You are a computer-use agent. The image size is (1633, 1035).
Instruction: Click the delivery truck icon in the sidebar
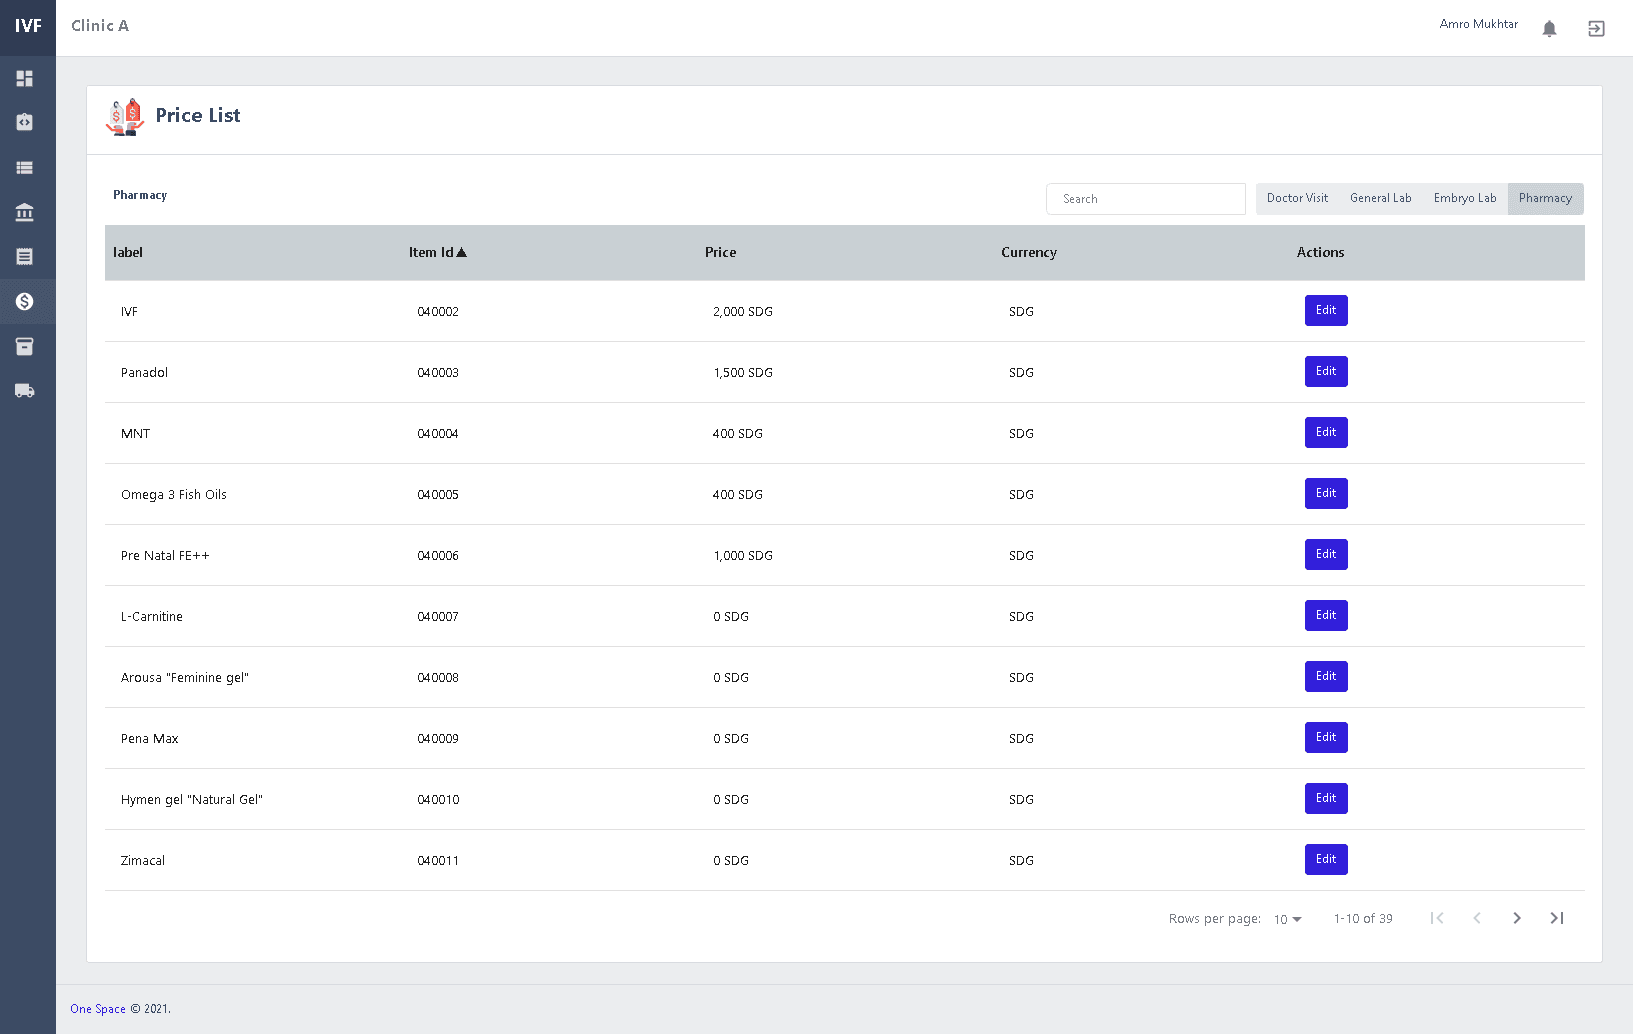point(25,390)
